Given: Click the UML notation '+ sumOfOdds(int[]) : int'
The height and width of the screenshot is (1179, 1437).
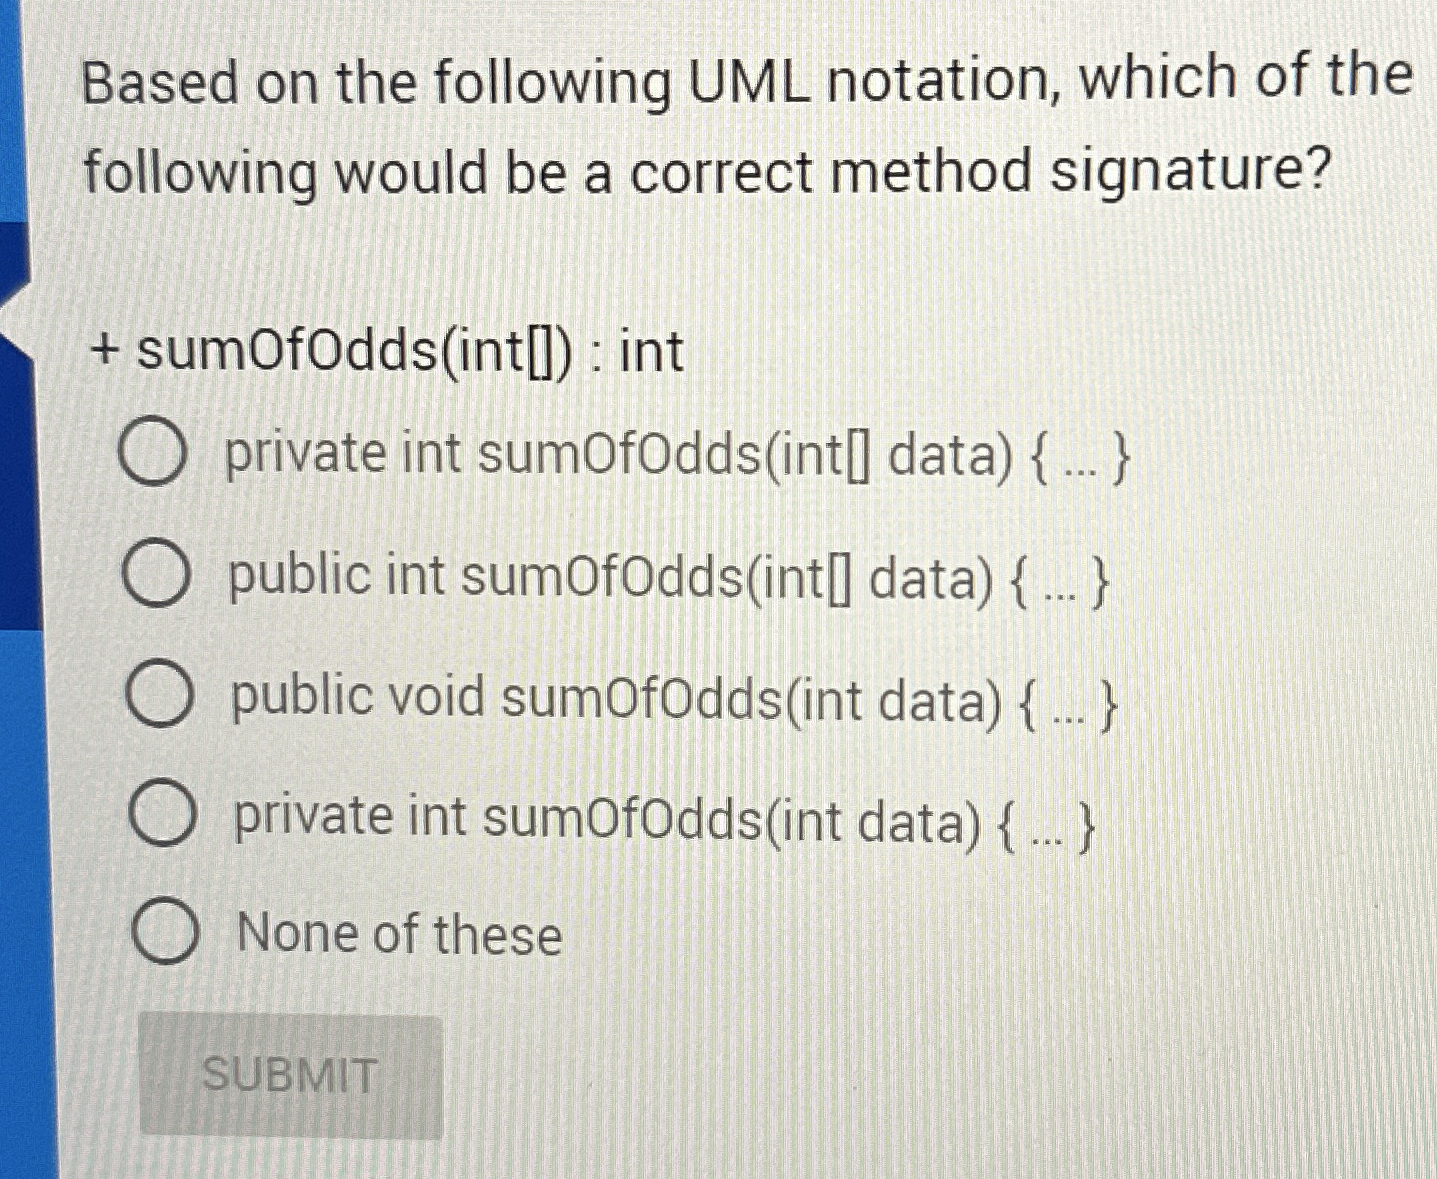Looking at the screenshot, I should pos(380,352).
